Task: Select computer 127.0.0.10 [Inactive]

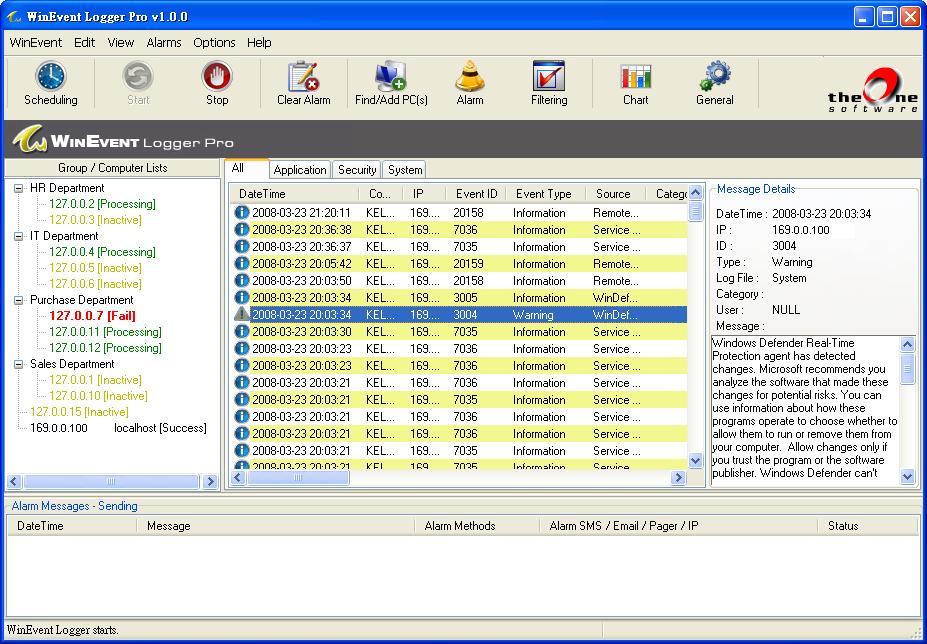Action: [x=98, y=396]
